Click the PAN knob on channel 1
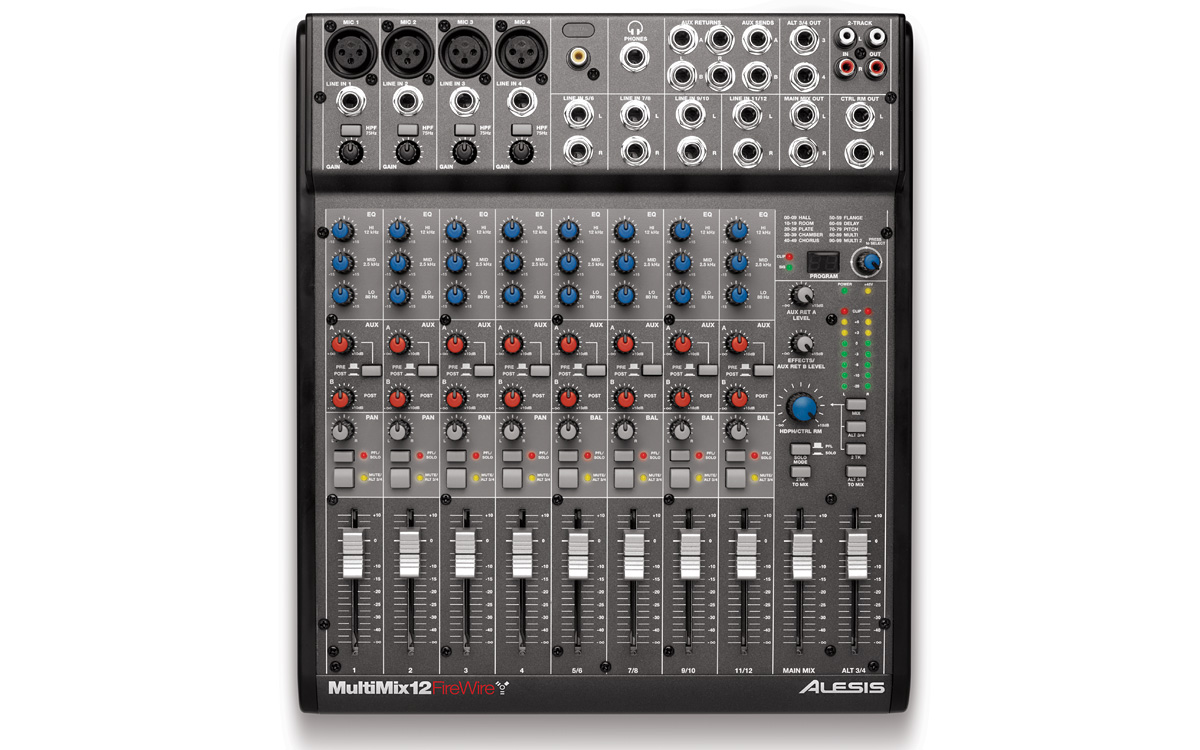 tap(342, 431)
